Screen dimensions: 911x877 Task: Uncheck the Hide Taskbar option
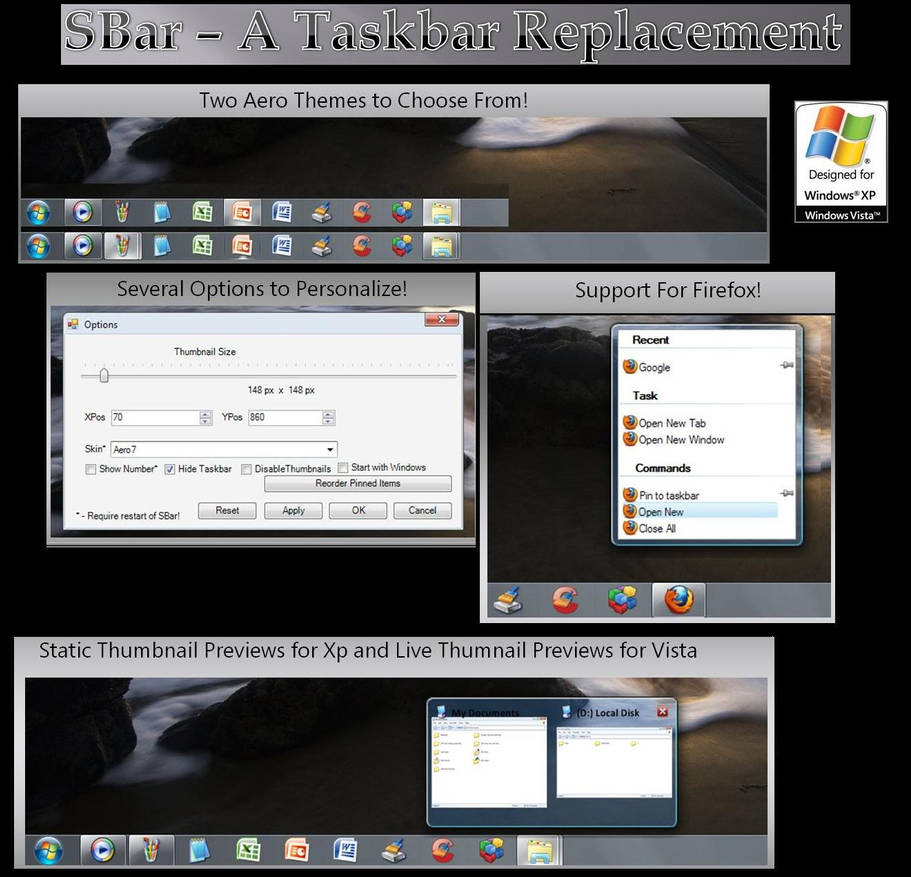point(170,469)
